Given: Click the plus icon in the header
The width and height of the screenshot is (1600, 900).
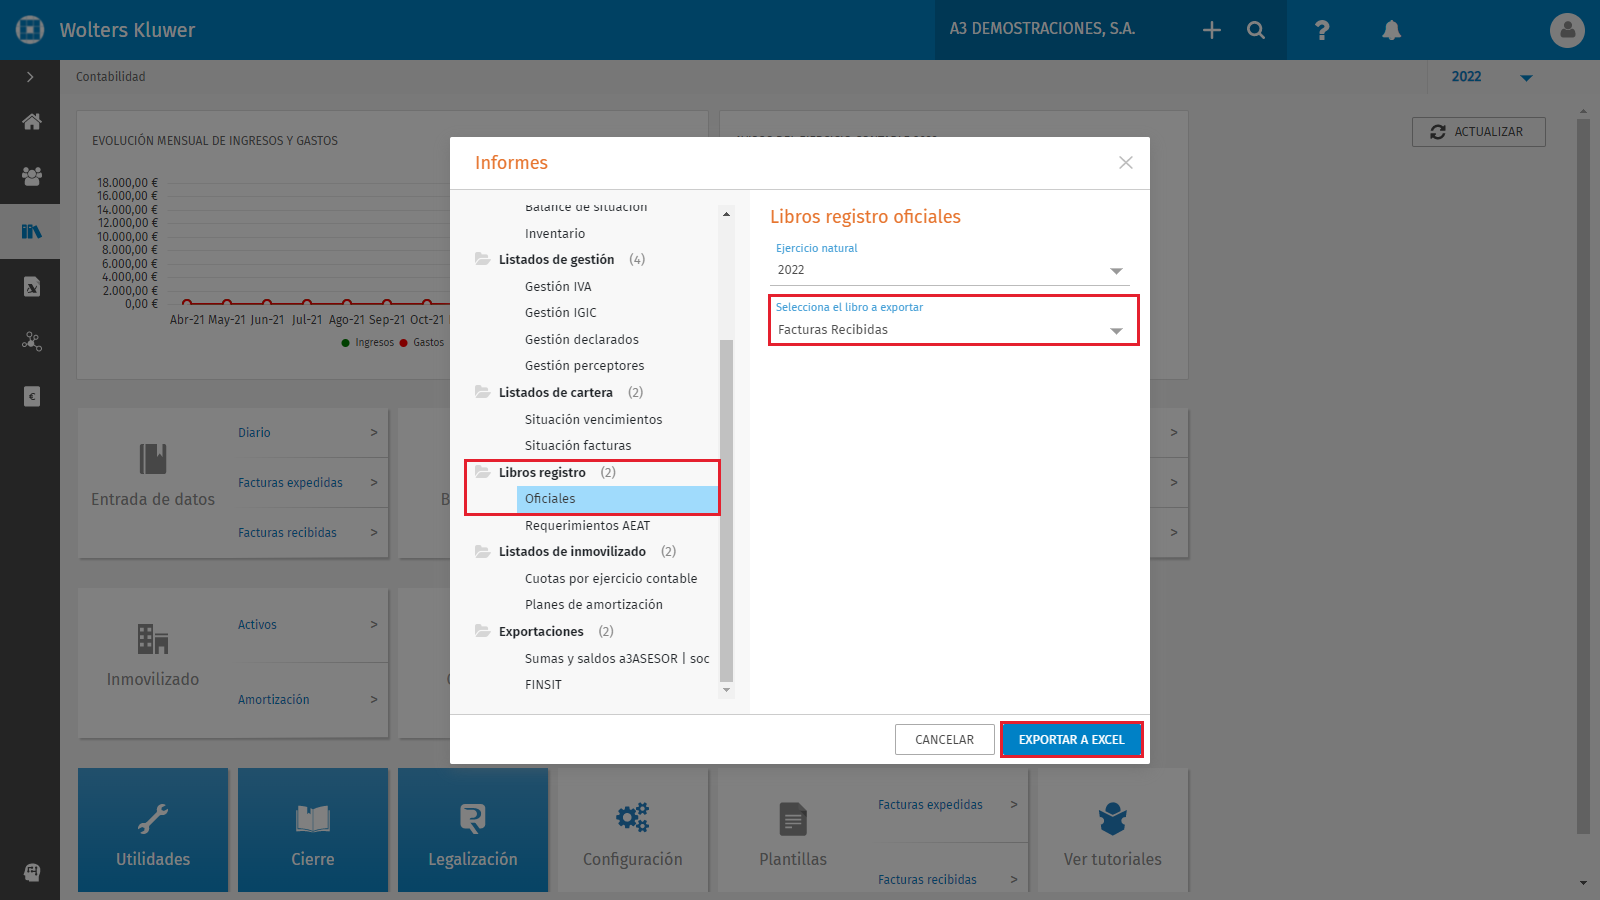Looking at the screenshot, I should click(x=1212, y=30).
